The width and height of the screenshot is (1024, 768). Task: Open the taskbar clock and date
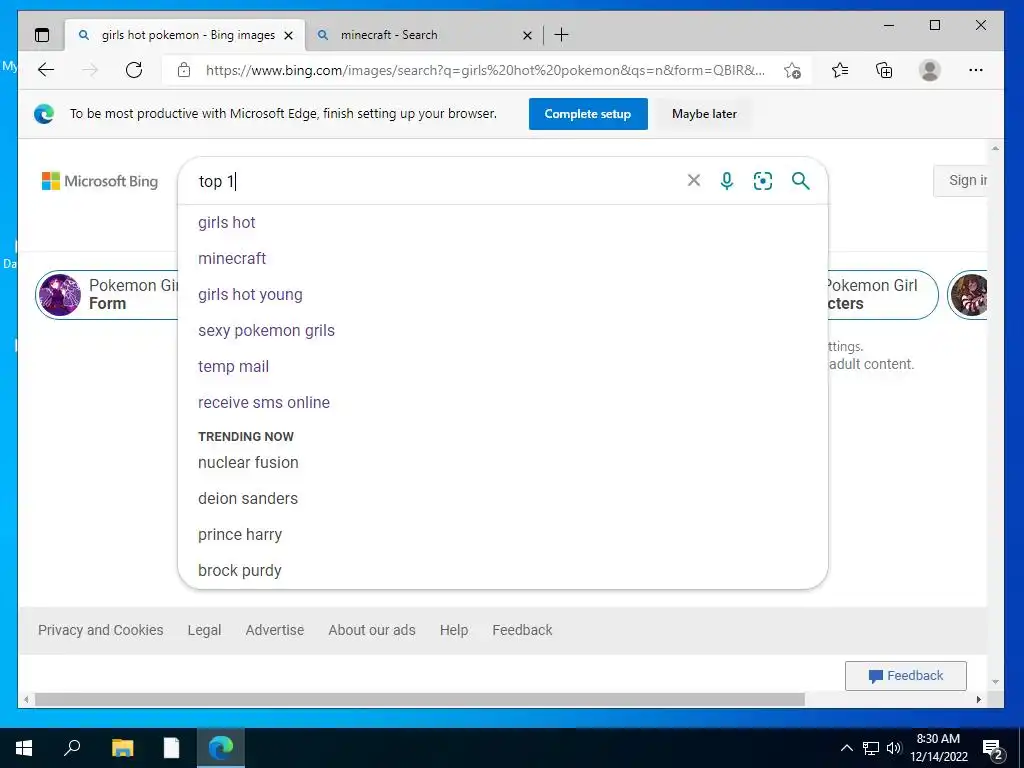pyautogui.click(x=938, y=748)
